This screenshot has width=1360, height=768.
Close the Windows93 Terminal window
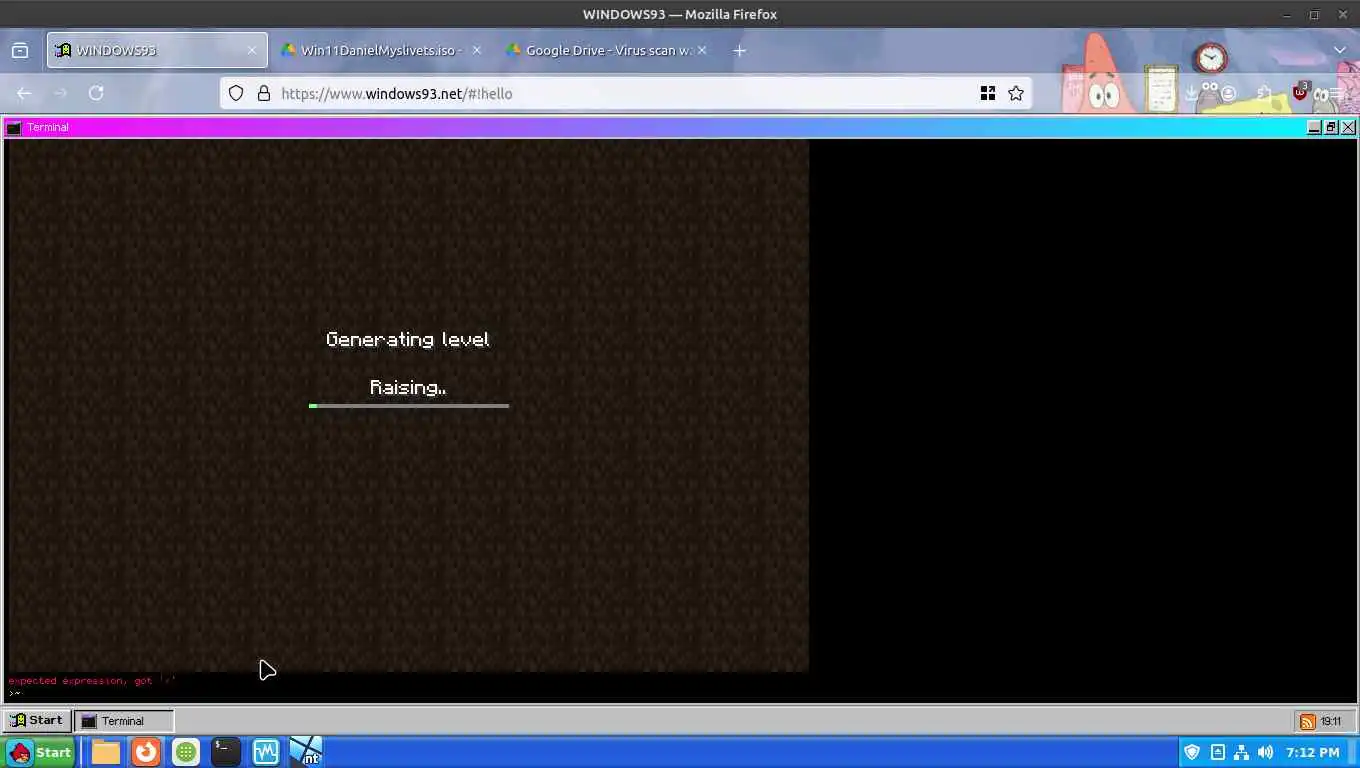coord(1348,127)
